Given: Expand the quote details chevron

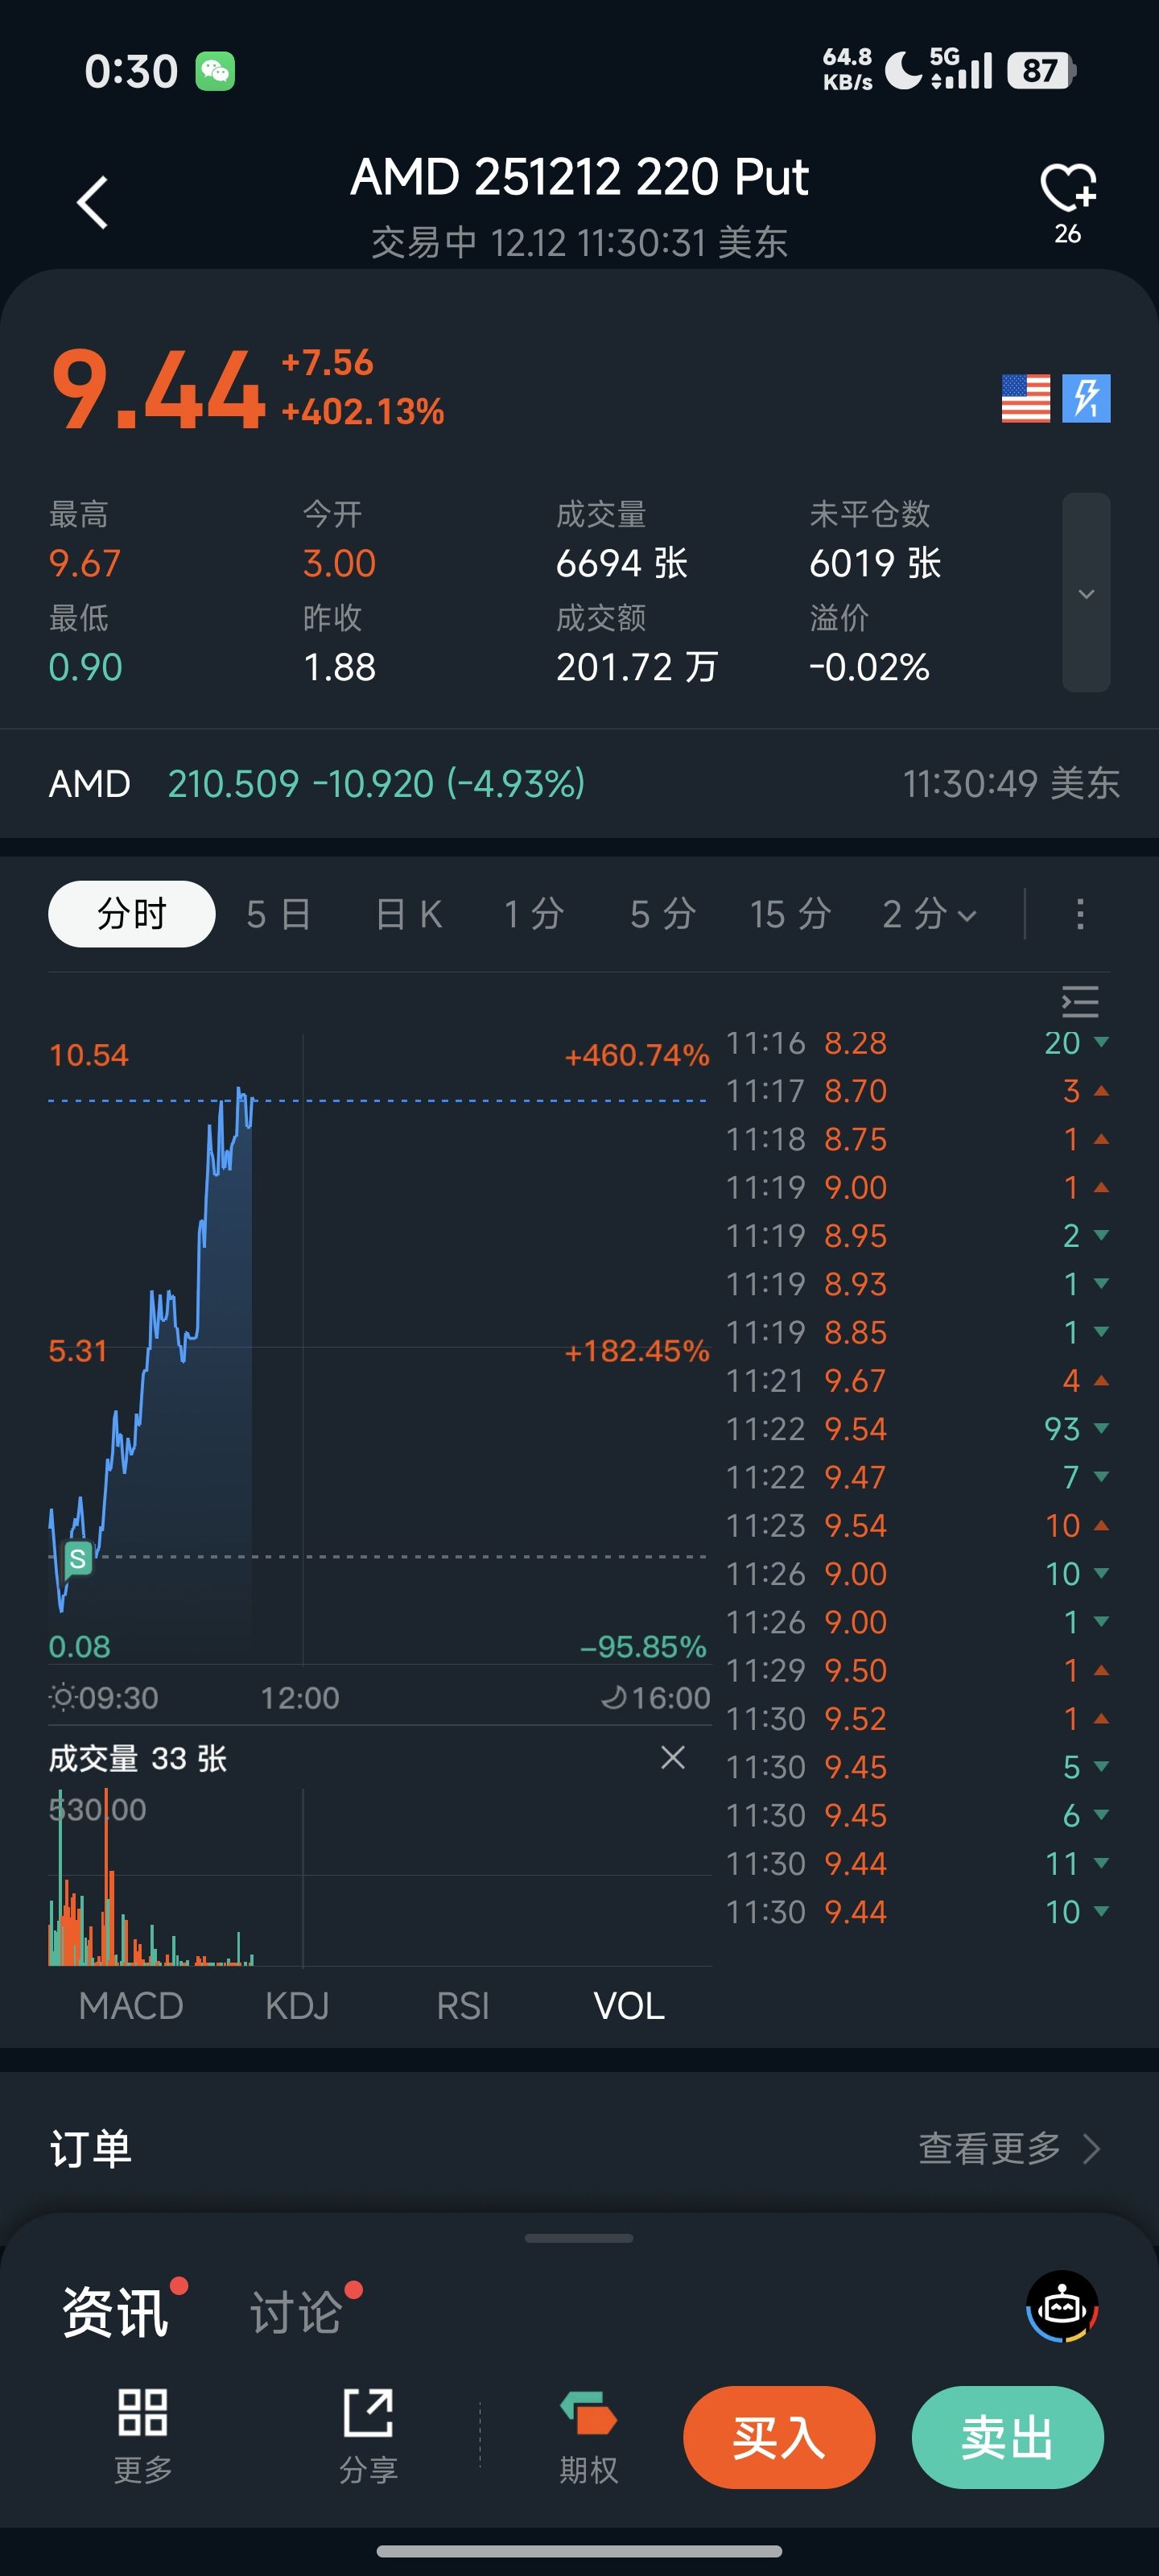Looking at the screenshot, I should click(x=1086, y=593).
